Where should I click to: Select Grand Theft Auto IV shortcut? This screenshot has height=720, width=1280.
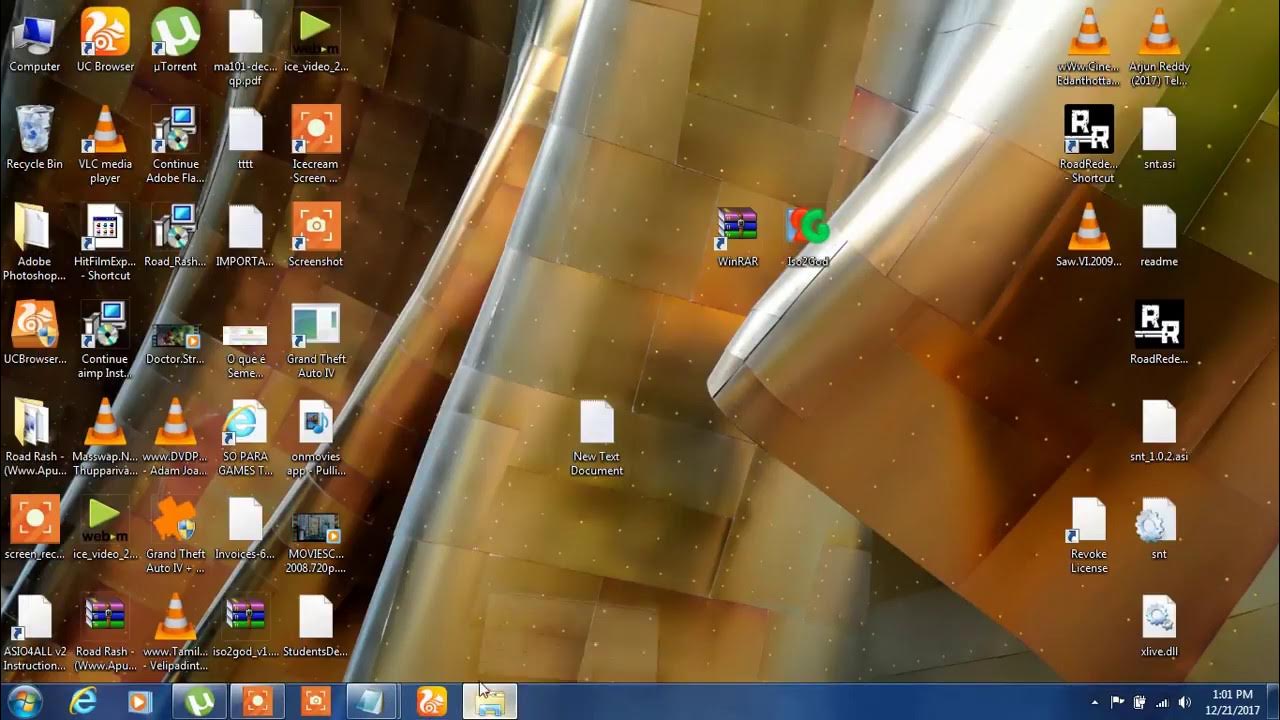(316, 341)
